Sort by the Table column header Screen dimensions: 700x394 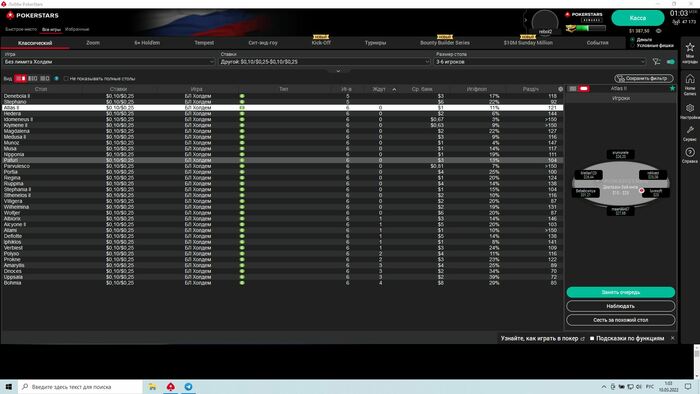(x=41, y=89)
